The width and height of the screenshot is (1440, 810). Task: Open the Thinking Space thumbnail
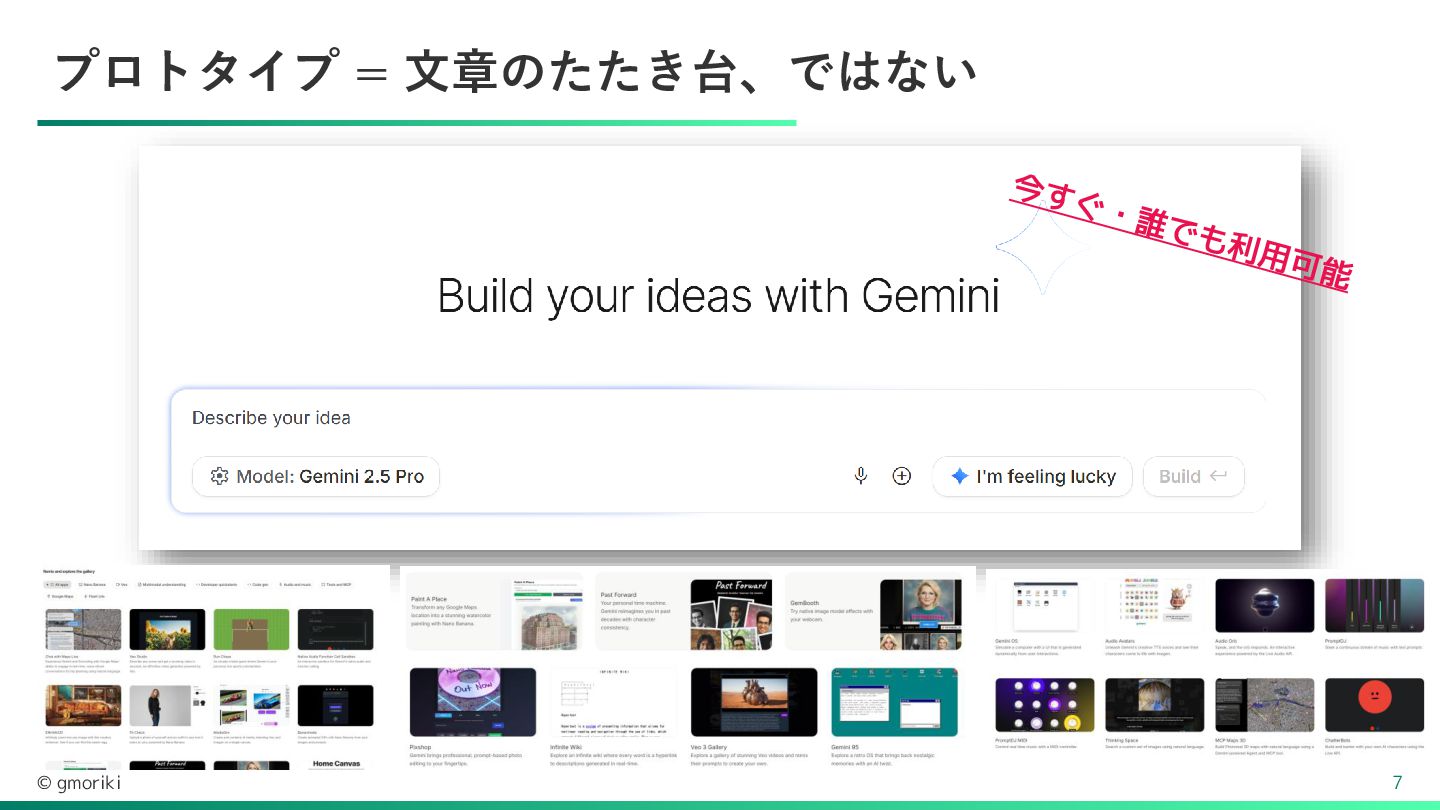click(1155, 705)
